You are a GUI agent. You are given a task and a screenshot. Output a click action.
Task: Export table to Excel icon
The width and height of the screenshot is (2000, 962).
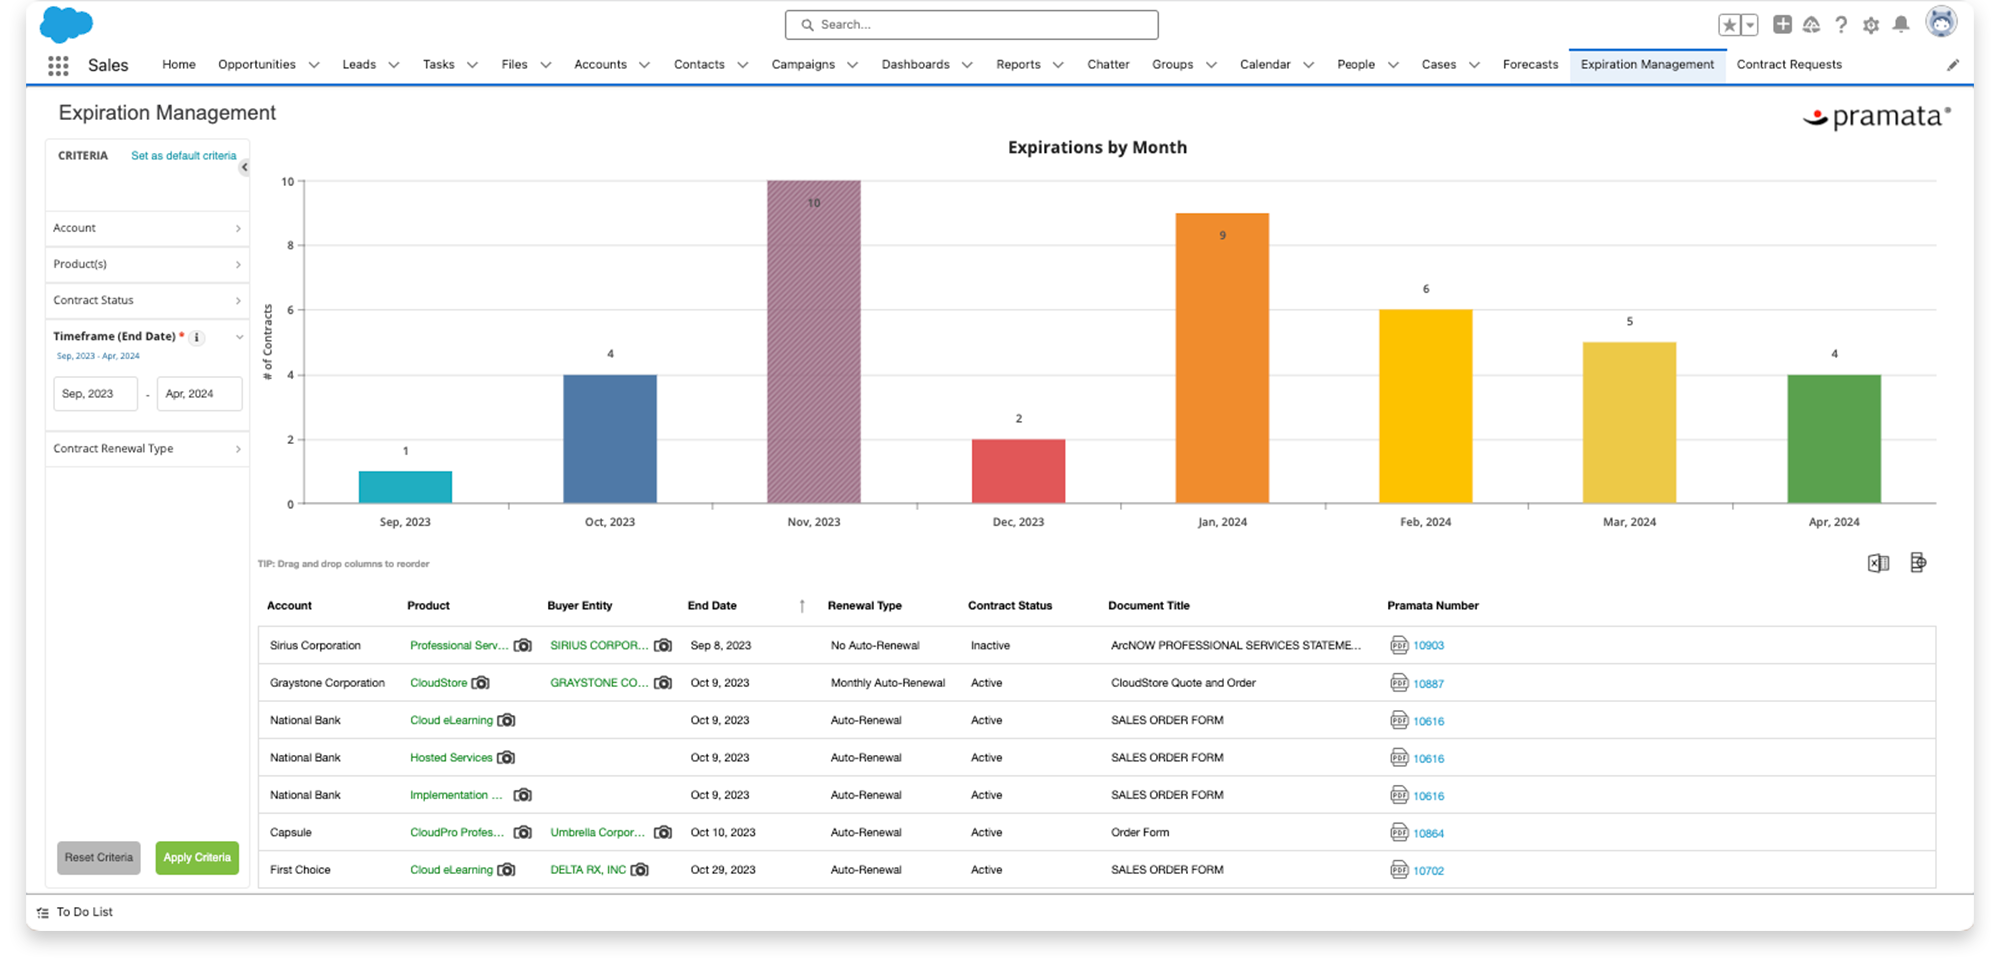(1878, 563)
